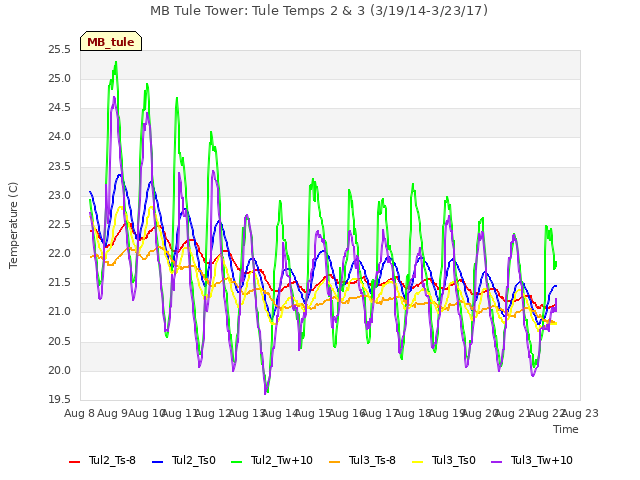Click the 24.0 y-axis tick label

pos(60,137)
